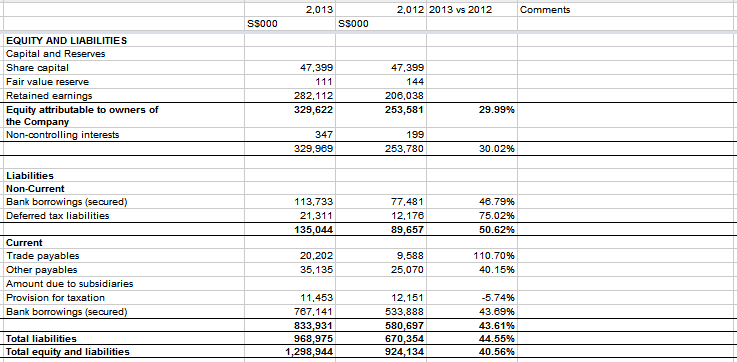Click the 'Comments' column header cell
Screen dimensions: 737x362
tap(627, 10)
